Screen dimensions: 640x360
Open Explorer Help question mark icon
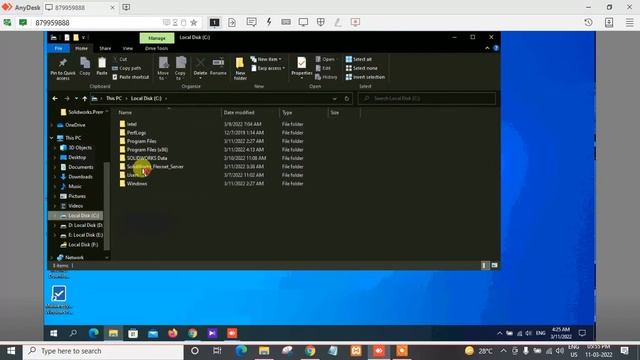pos(496,48)
